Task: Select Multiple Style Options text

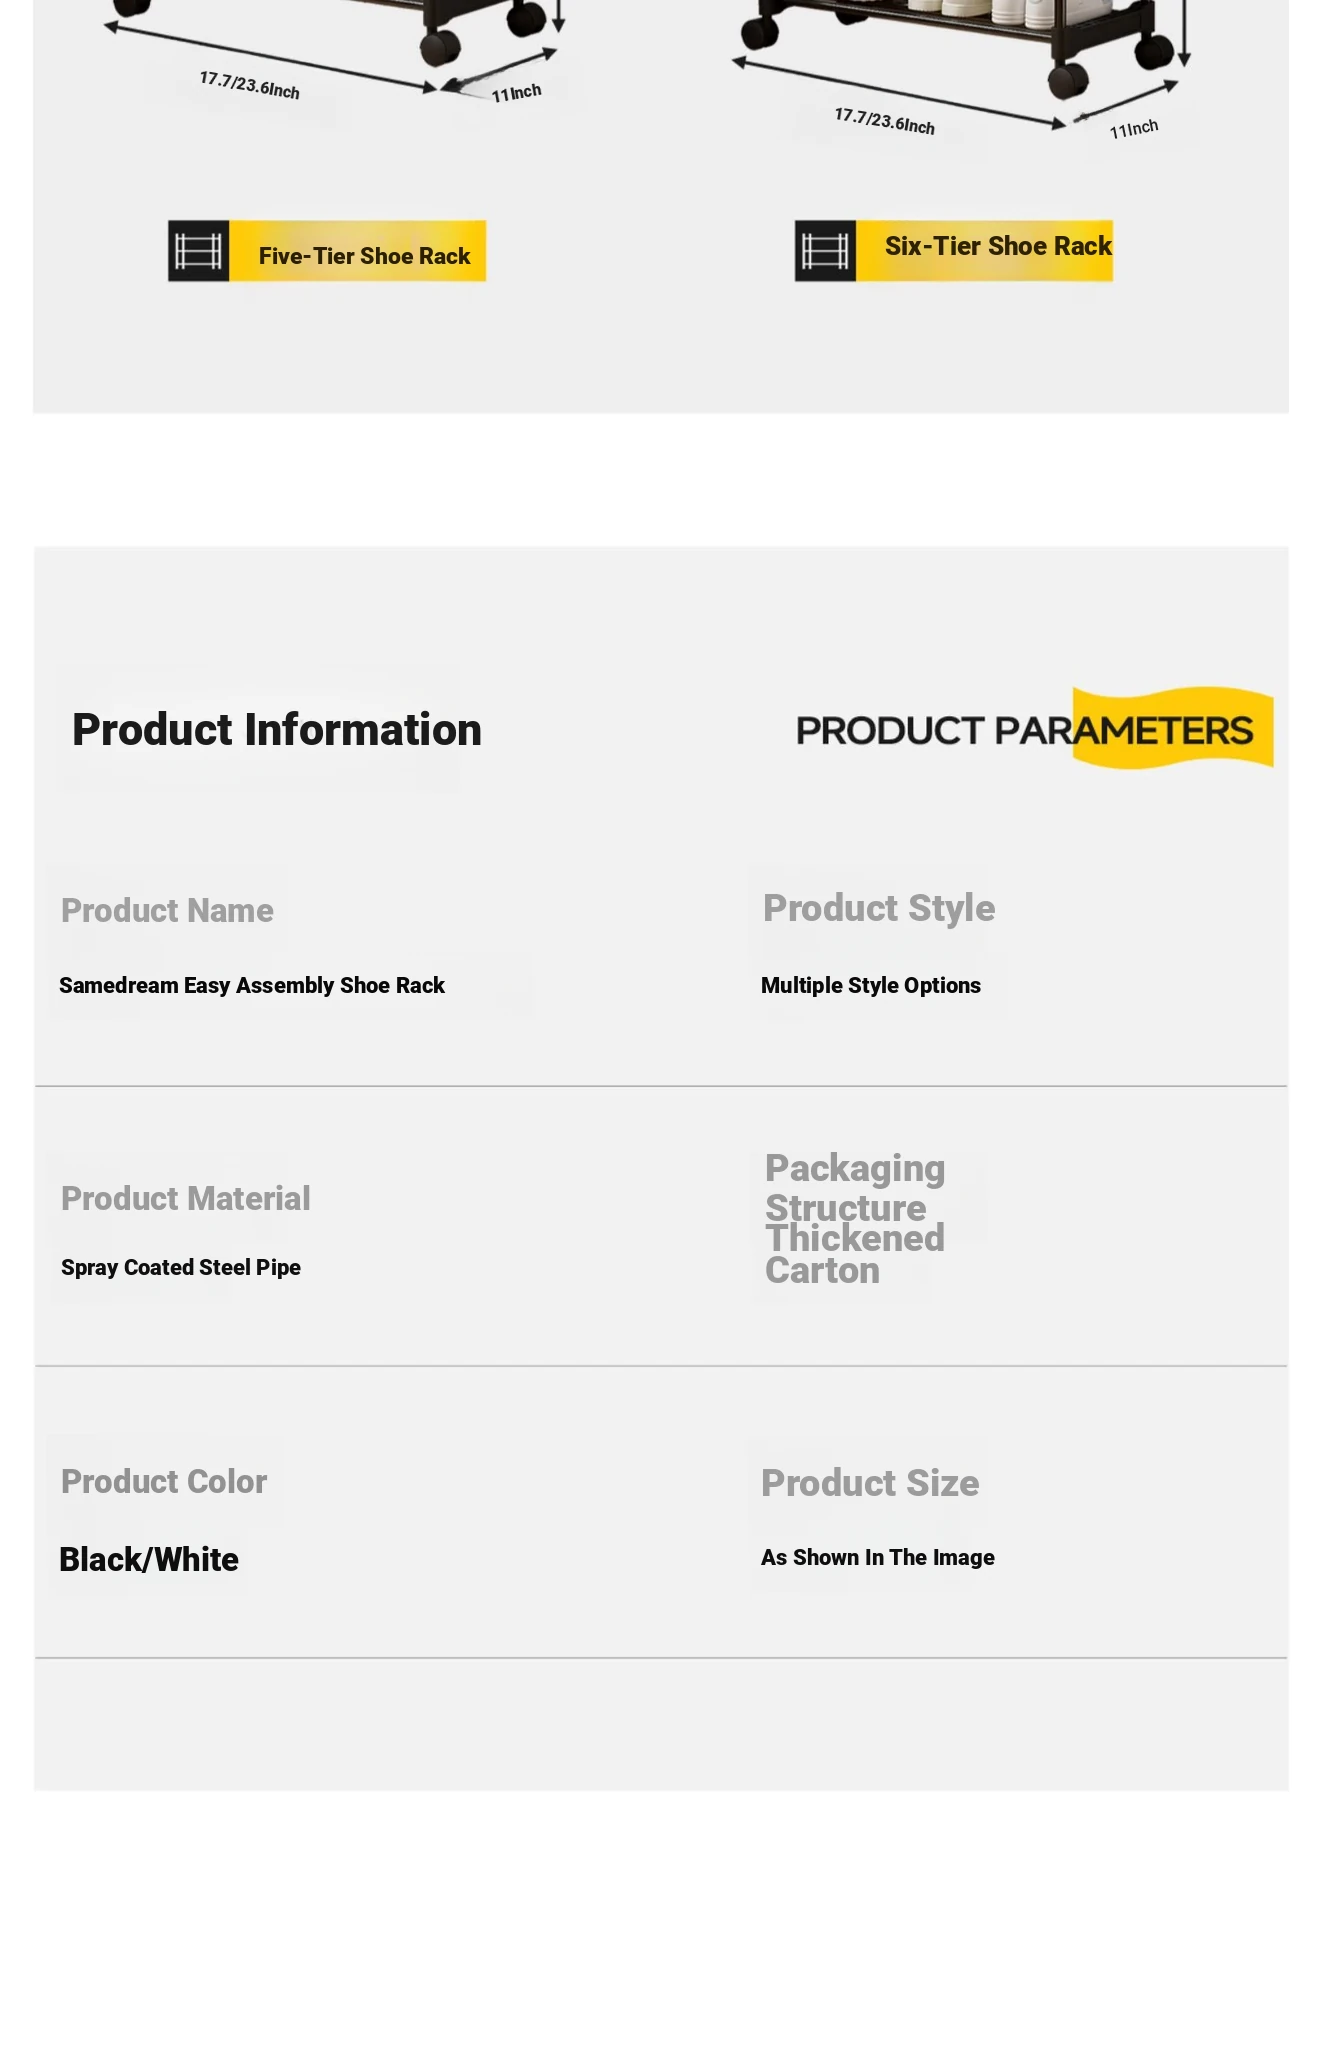Action: click(871, 986)
